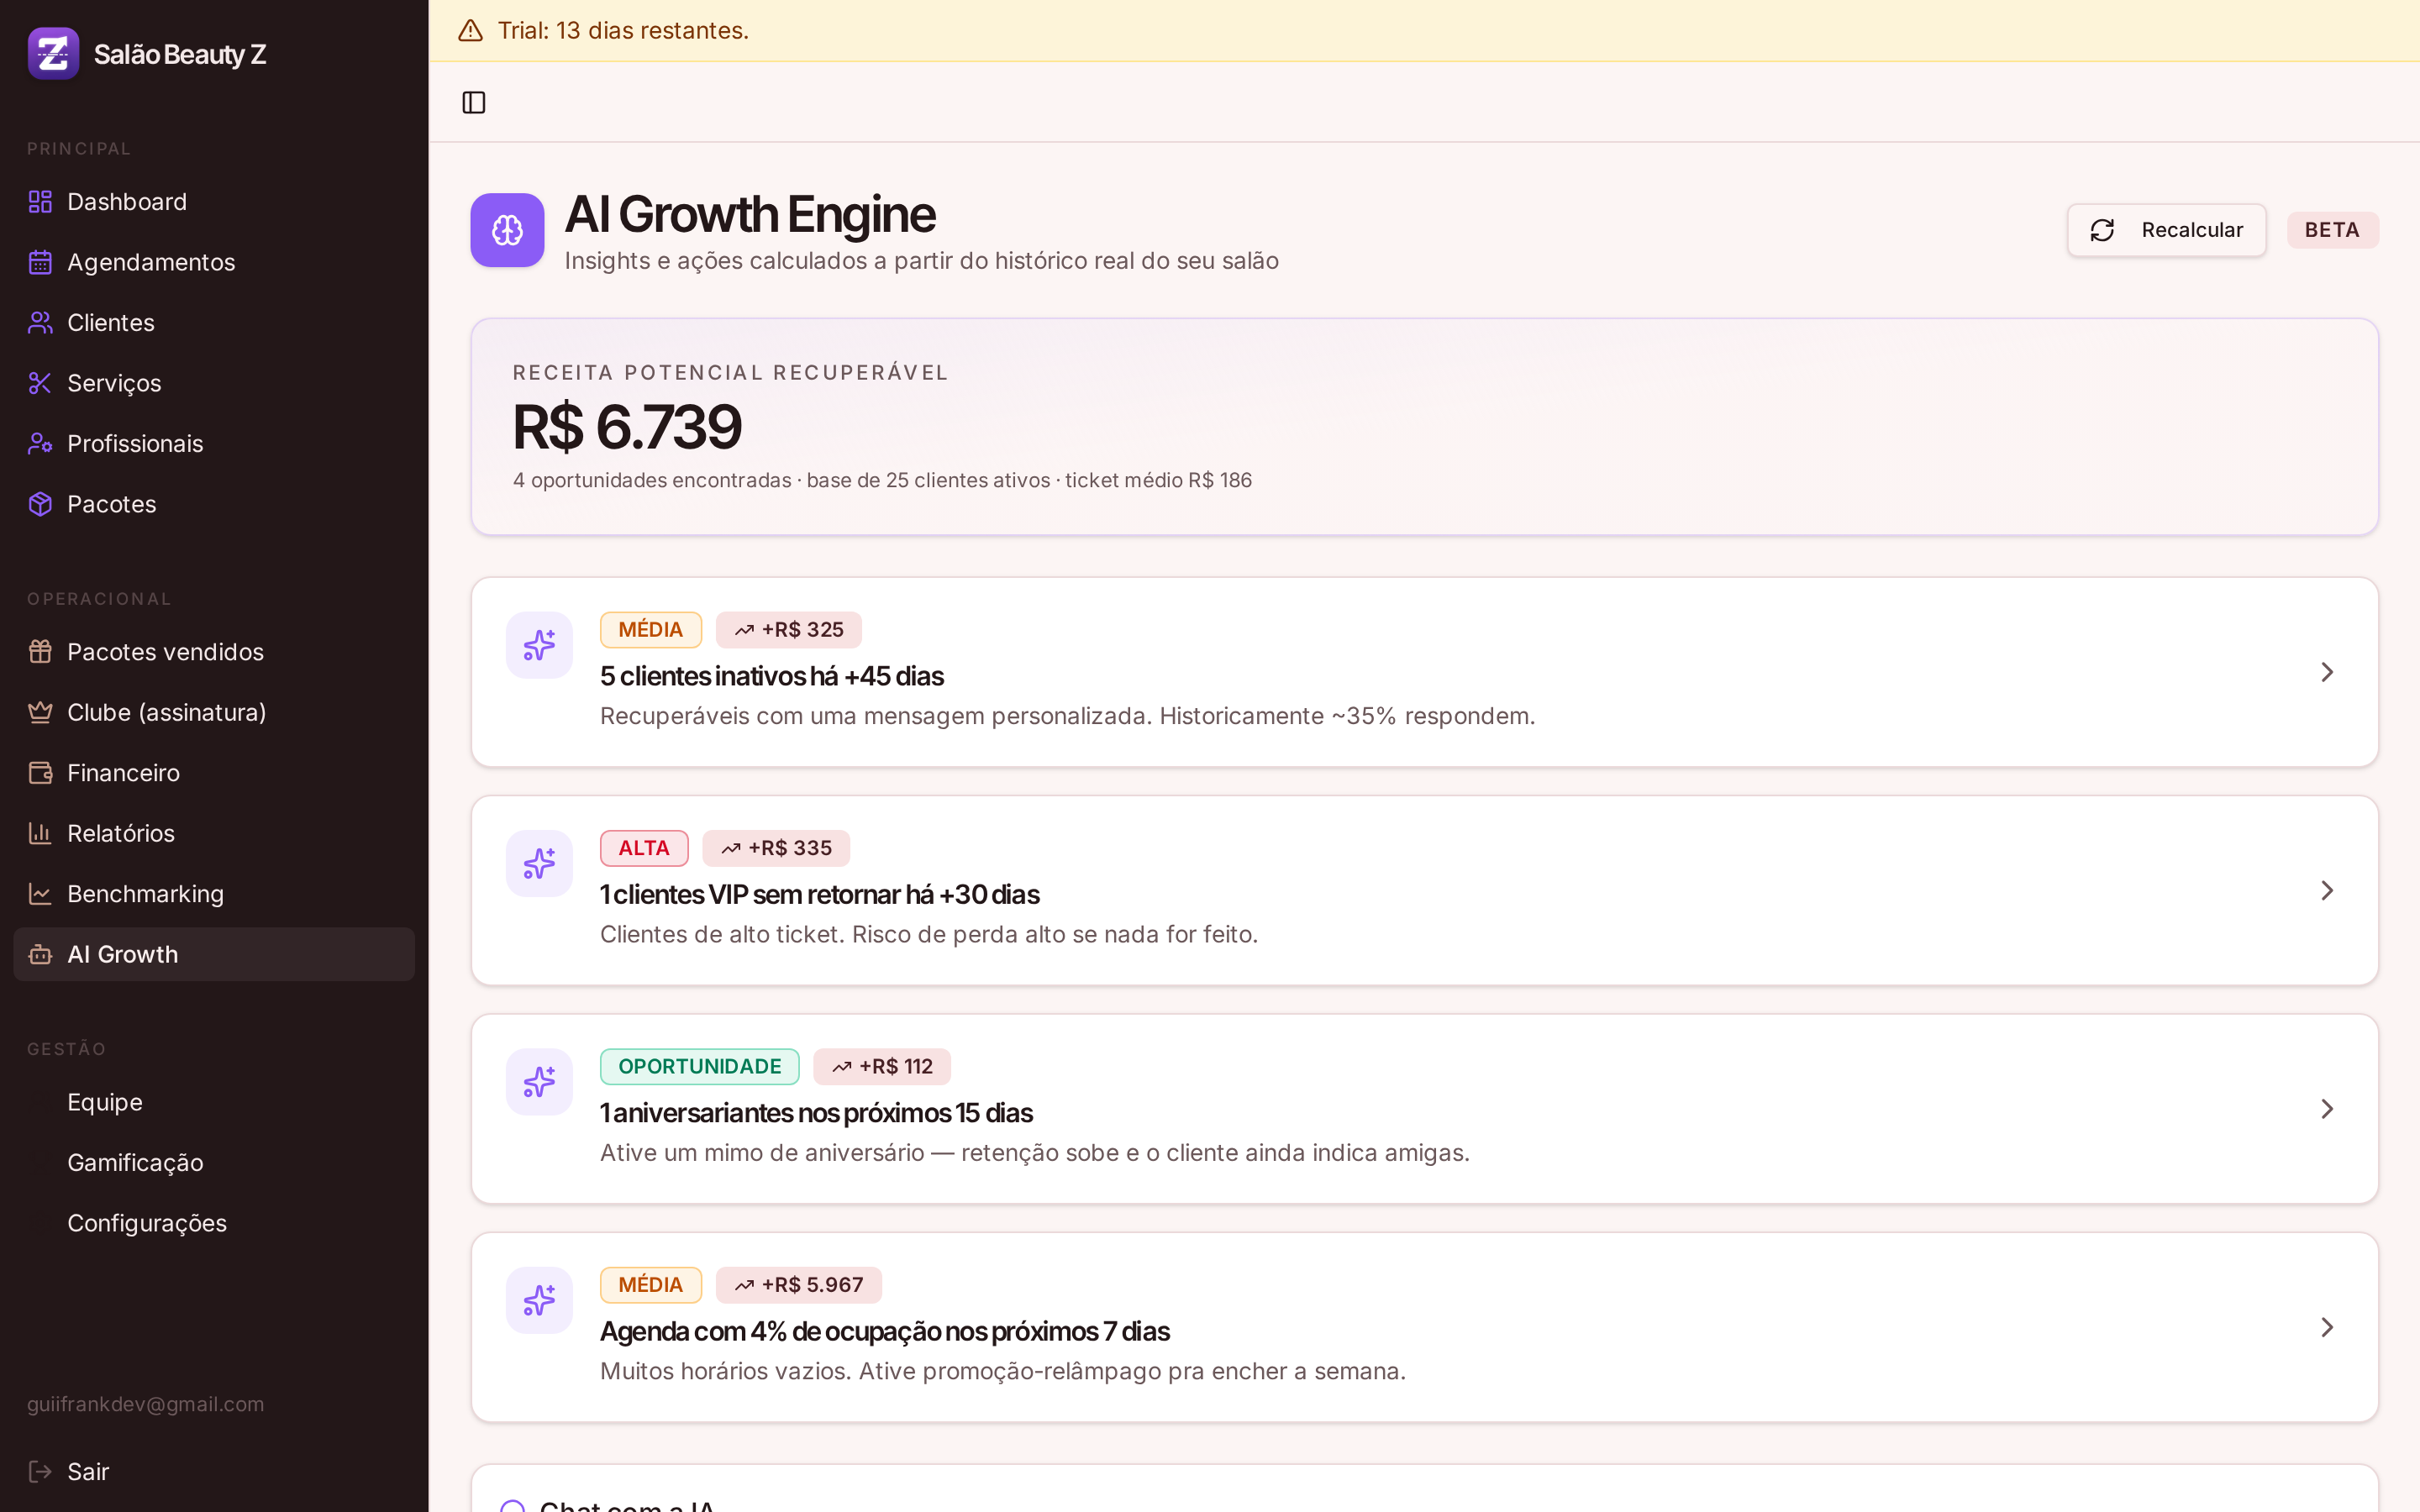Click sparkle icon on agenda ocupação card

(x=539, y=1300)
